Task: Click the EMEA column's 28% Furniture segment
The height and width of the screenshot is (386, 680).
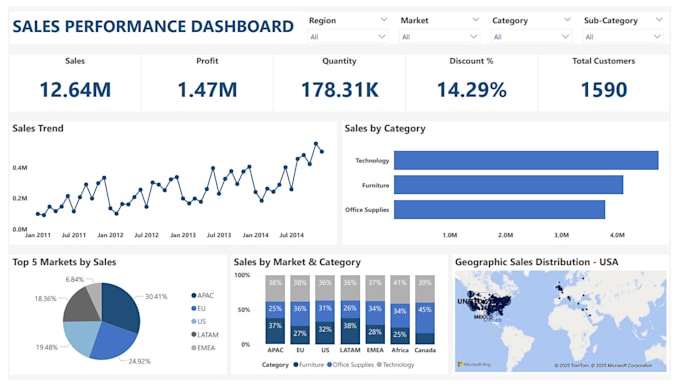Action: point(375,334)
